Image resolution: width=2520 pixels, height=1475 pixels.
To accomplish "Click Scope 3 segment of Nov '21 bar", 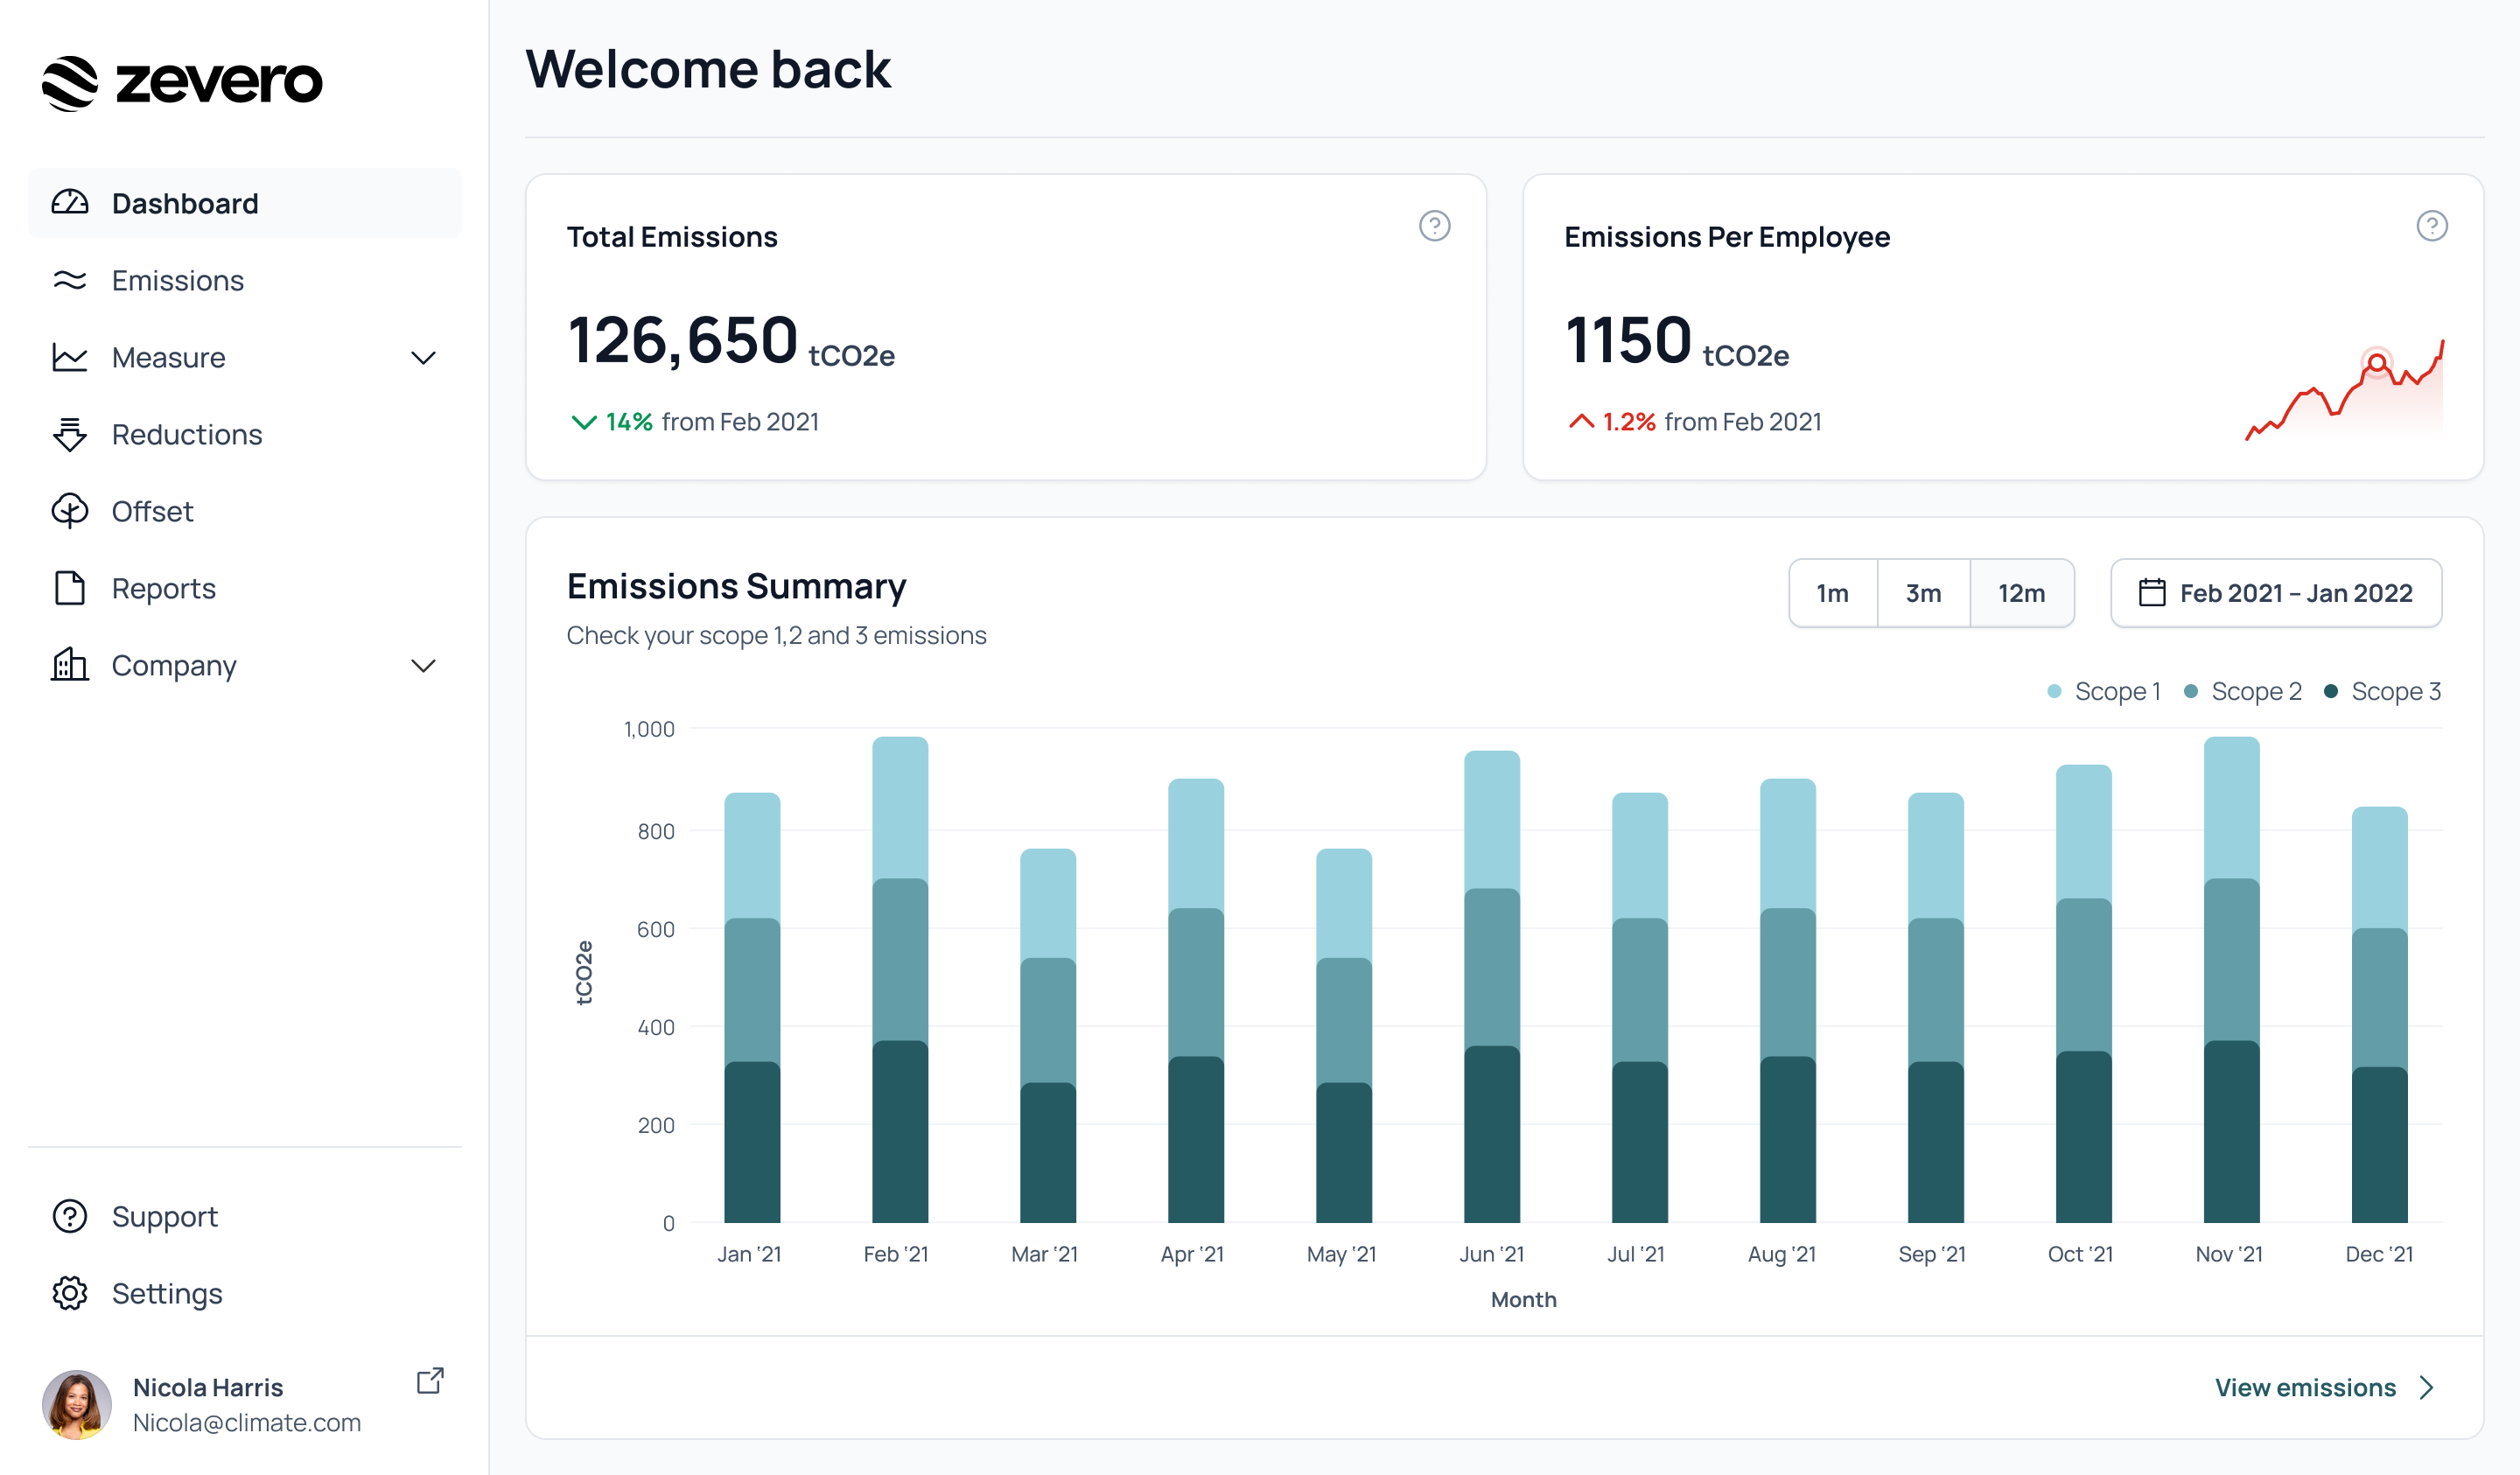I will [x=2231, y=1131].
